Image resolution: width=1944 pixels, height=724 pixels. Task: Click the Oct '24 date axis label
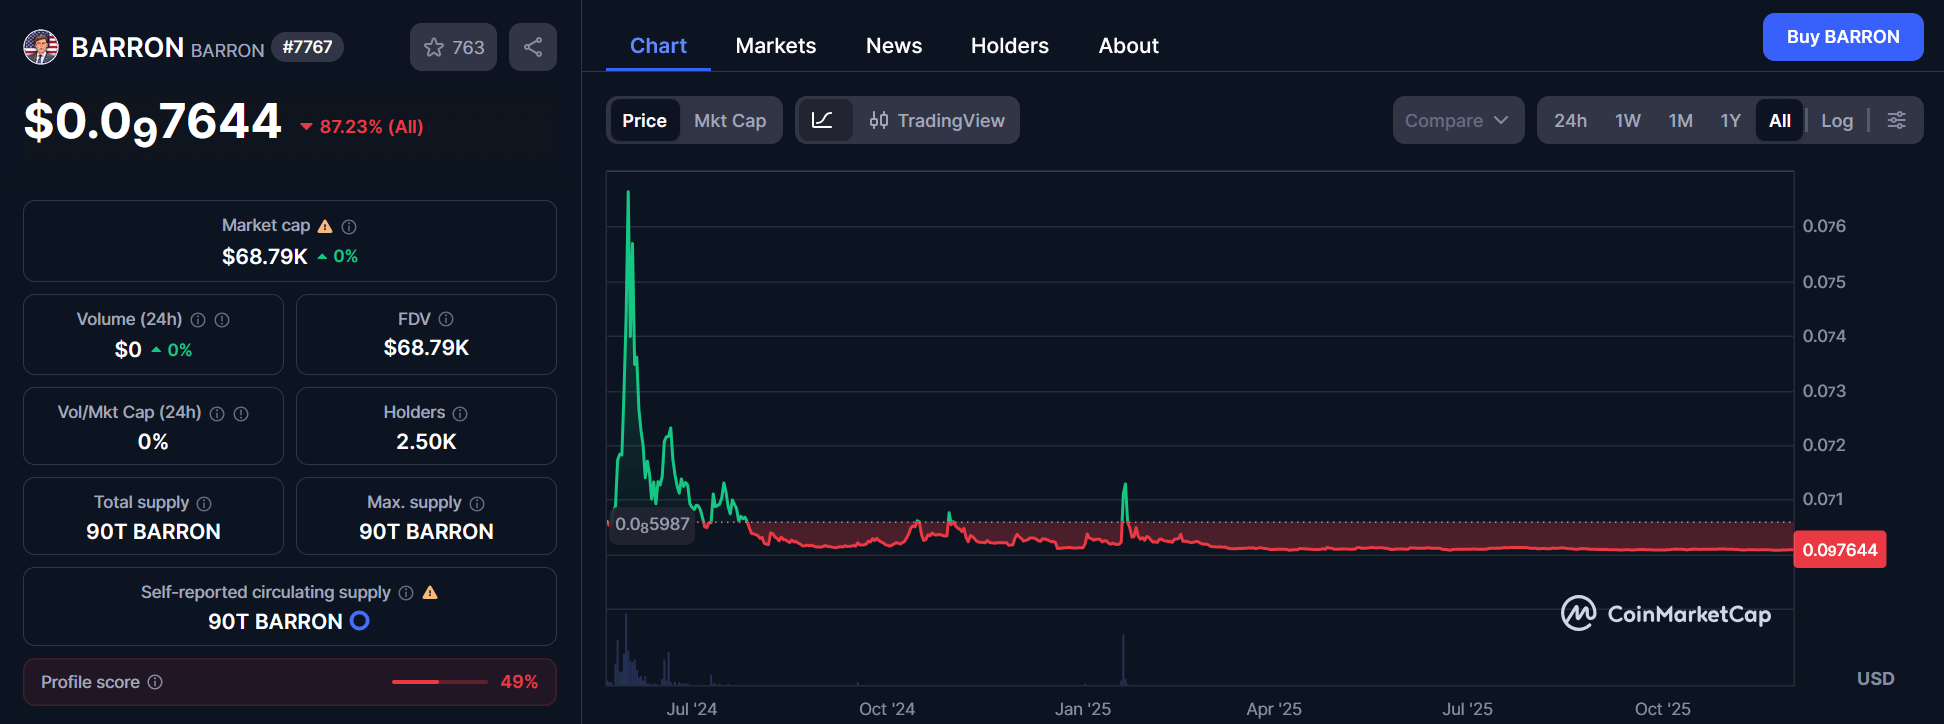click(x=887, y=709)
